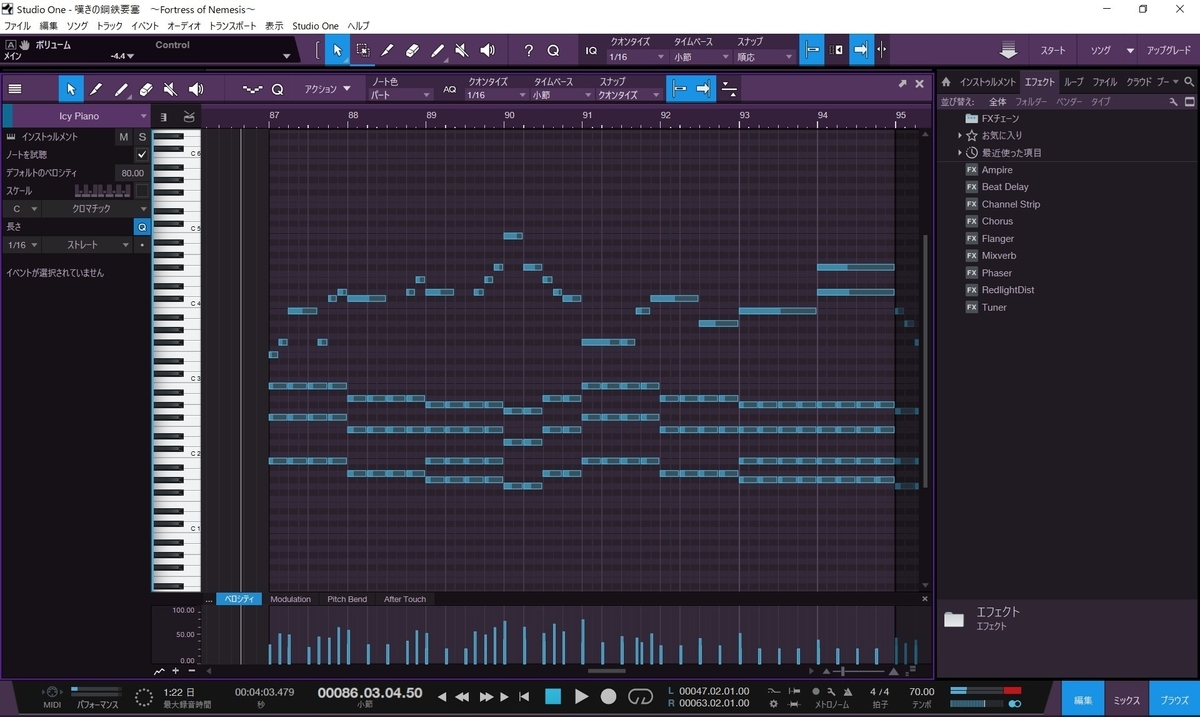Click the editor horizontal scrollbar

pyautogui.click(x=606, y=671)
